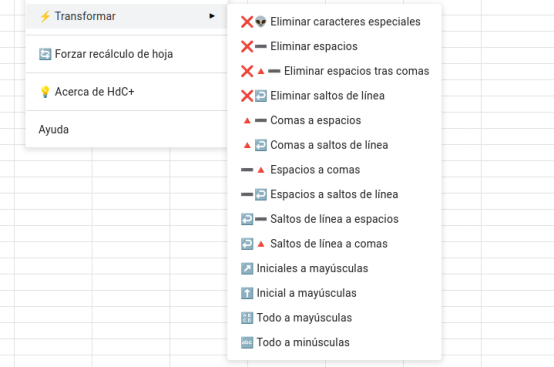Viewport: 554px width, 367px height.
Task: Click the return arrow icon beside Eliminar saltos de línea
Action: (x=261, y=96)
